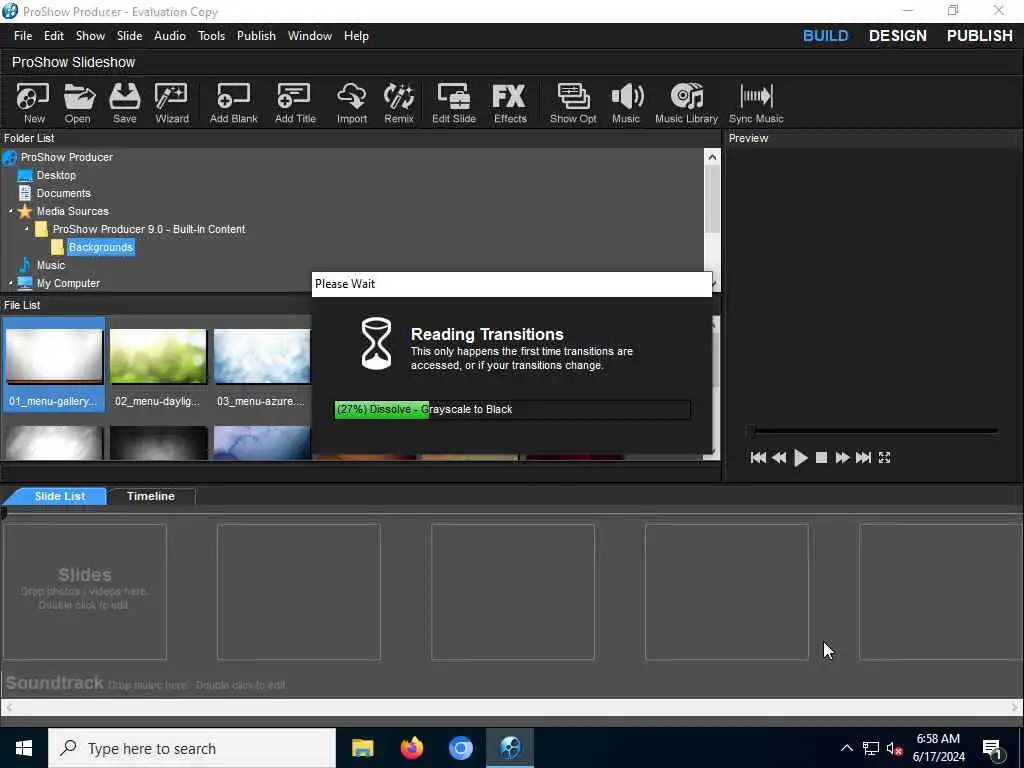Open the Help menu
This screenshot has width=1024, height=768.
click(356, 36)
